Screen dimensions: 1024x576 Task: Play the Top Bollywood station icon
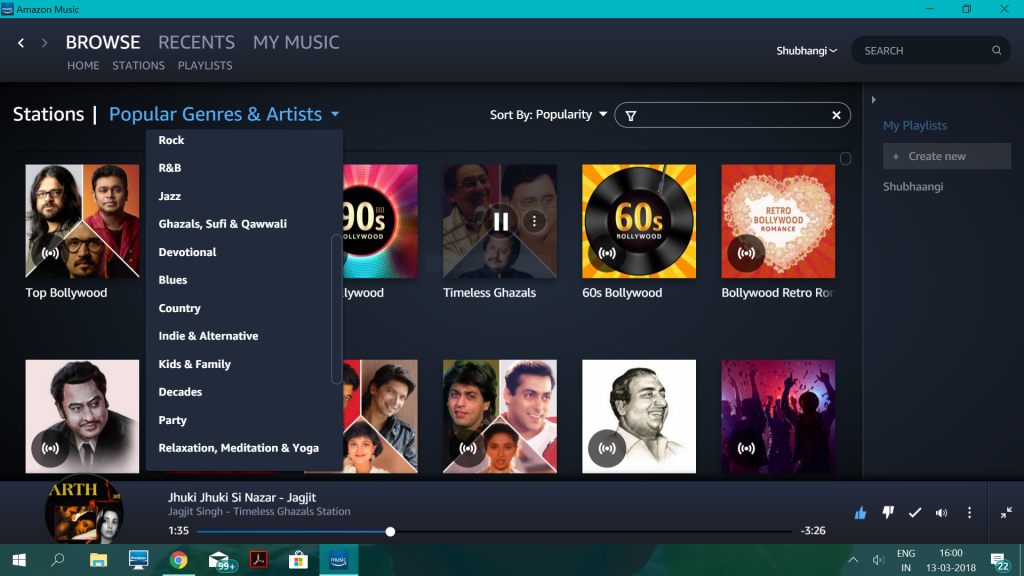click(50, 253)
